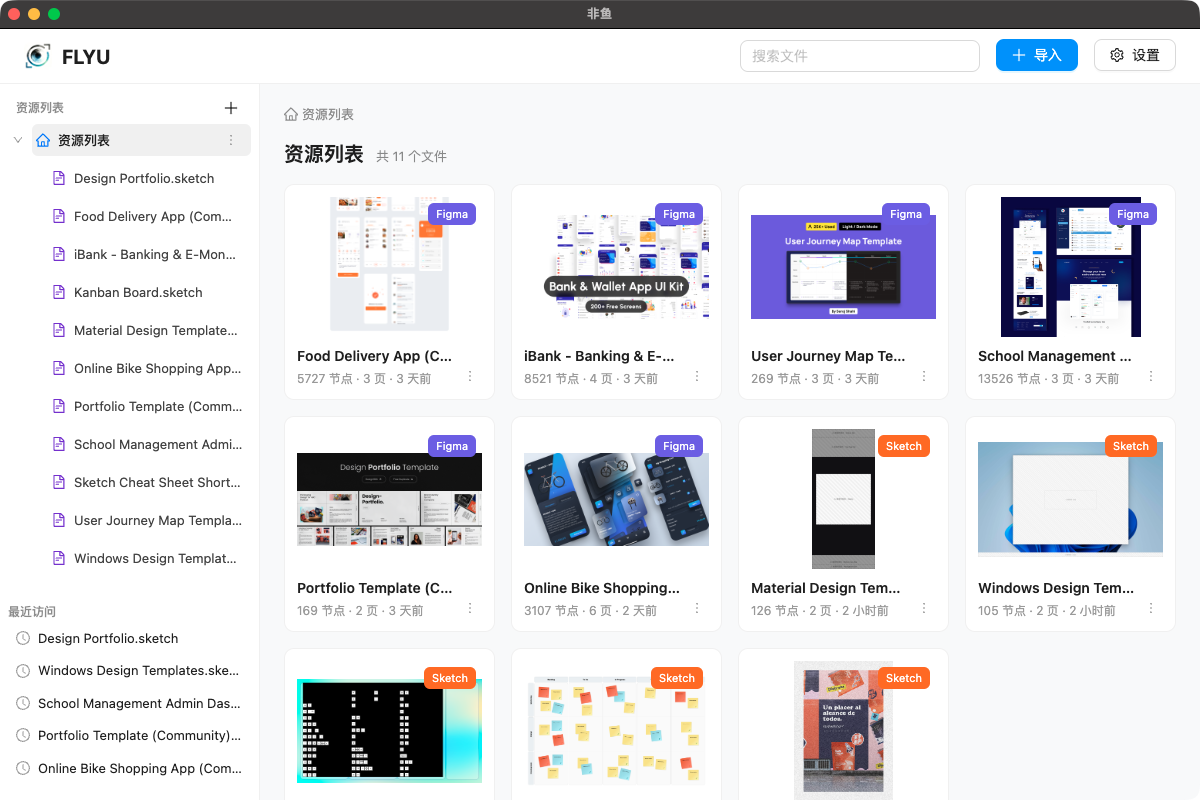This screenshot has height=800, width=1200.
Task: Click the home icon in the breadcrumb
Action: [x=291, y=114]
